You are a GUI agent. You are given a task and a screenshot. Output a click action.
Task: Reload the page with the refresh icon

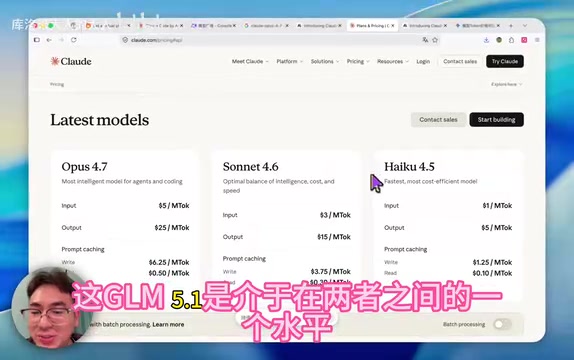(74, 40)
